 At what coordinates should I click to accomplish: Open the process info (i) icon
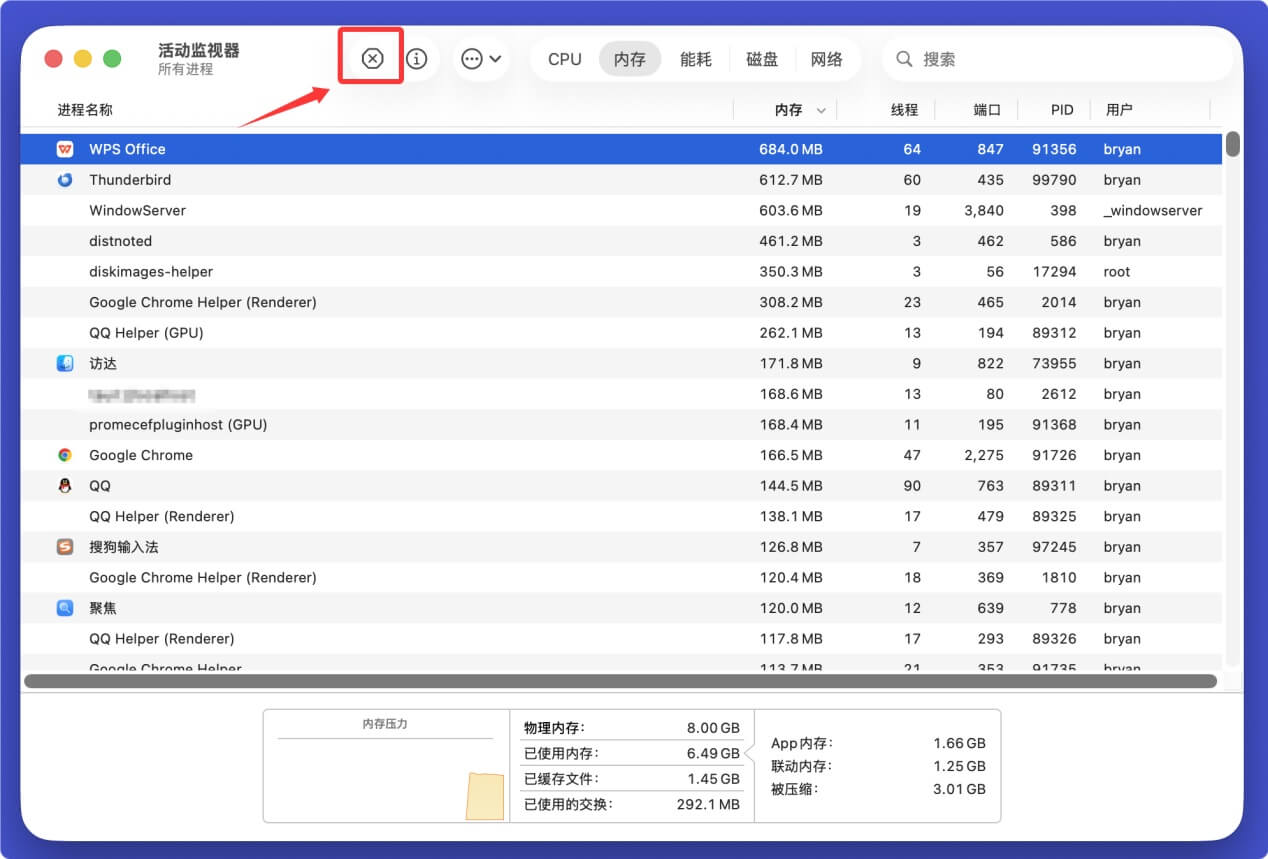point(417,59)
